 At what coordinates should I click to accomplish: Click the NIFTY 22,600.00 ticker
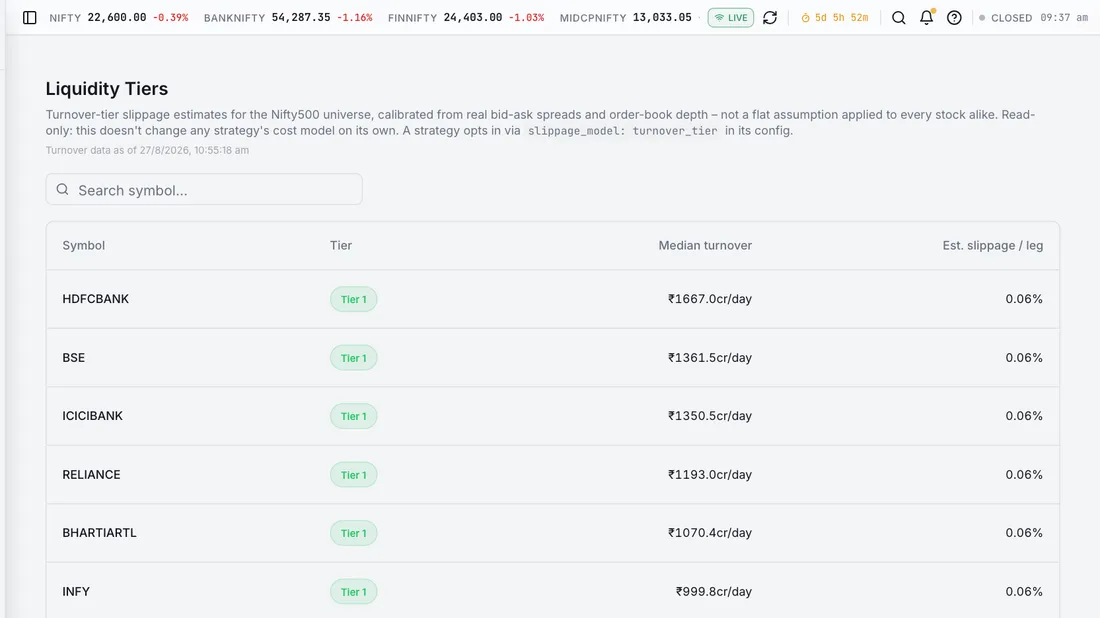click(x=119, y=18)
